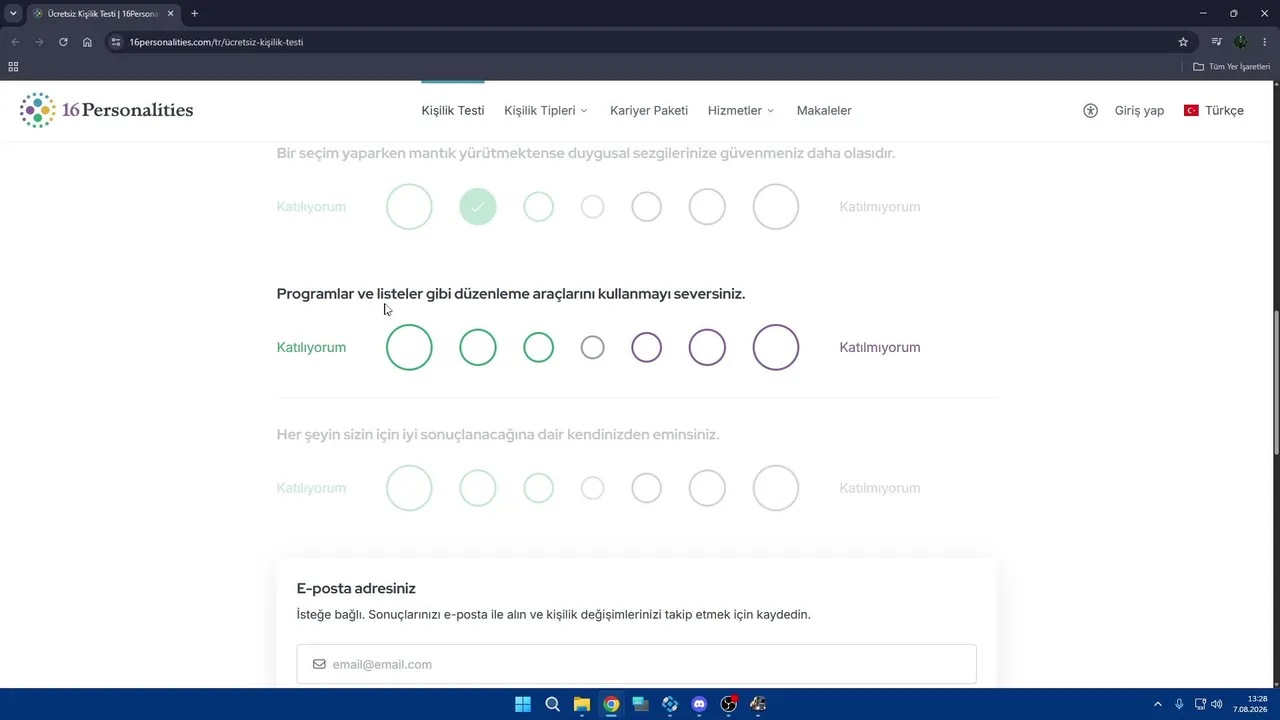
Task: Open a new browser tab
Action: click(194, 14)
